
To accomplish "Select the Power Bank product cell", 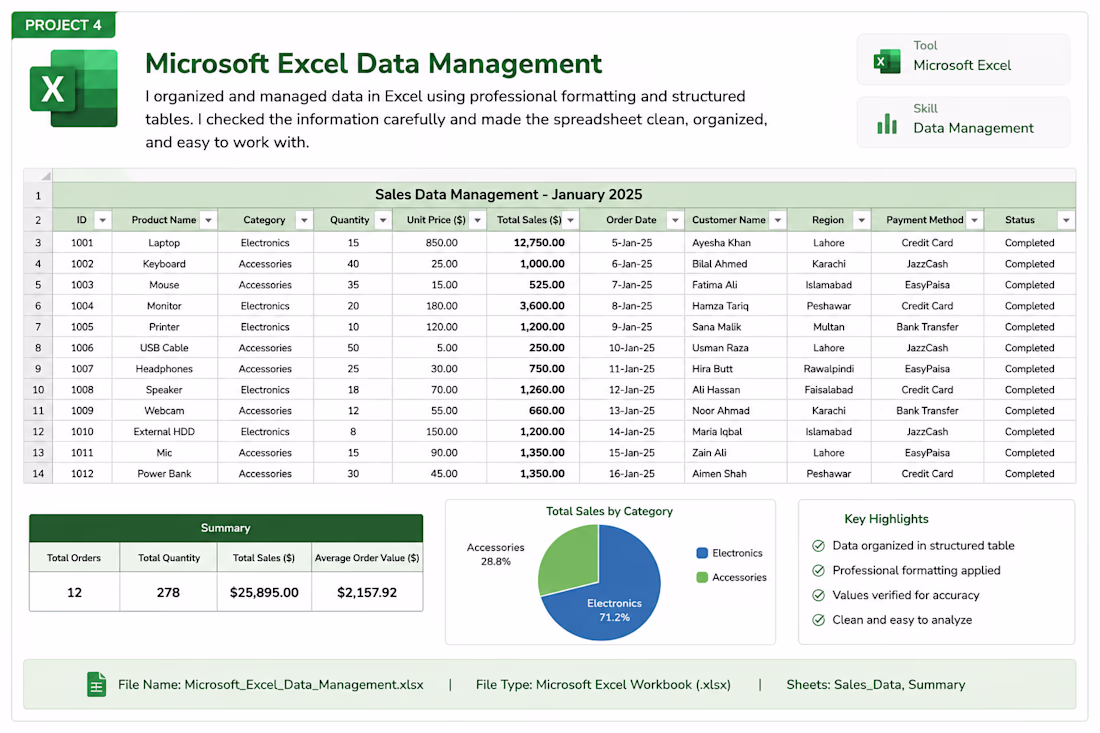I will 164,473.
